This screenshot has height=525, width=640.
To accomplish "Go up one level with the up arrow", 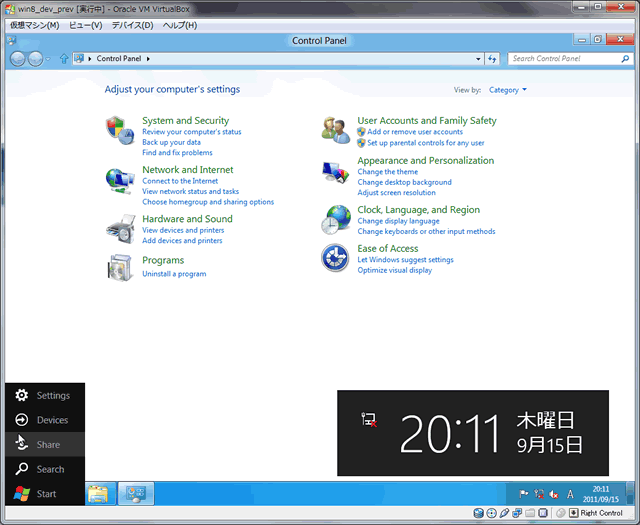I will coord(64,59).
